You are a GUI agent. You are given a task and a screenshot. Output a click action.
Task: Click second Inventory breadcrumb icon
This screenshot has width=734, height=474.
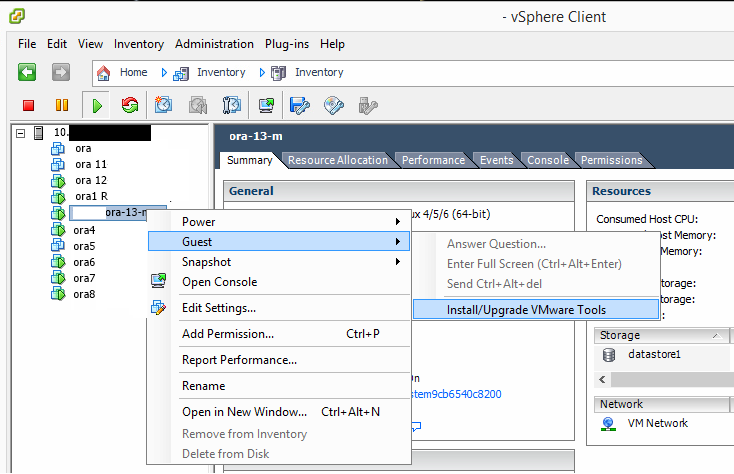pos(279,73)
